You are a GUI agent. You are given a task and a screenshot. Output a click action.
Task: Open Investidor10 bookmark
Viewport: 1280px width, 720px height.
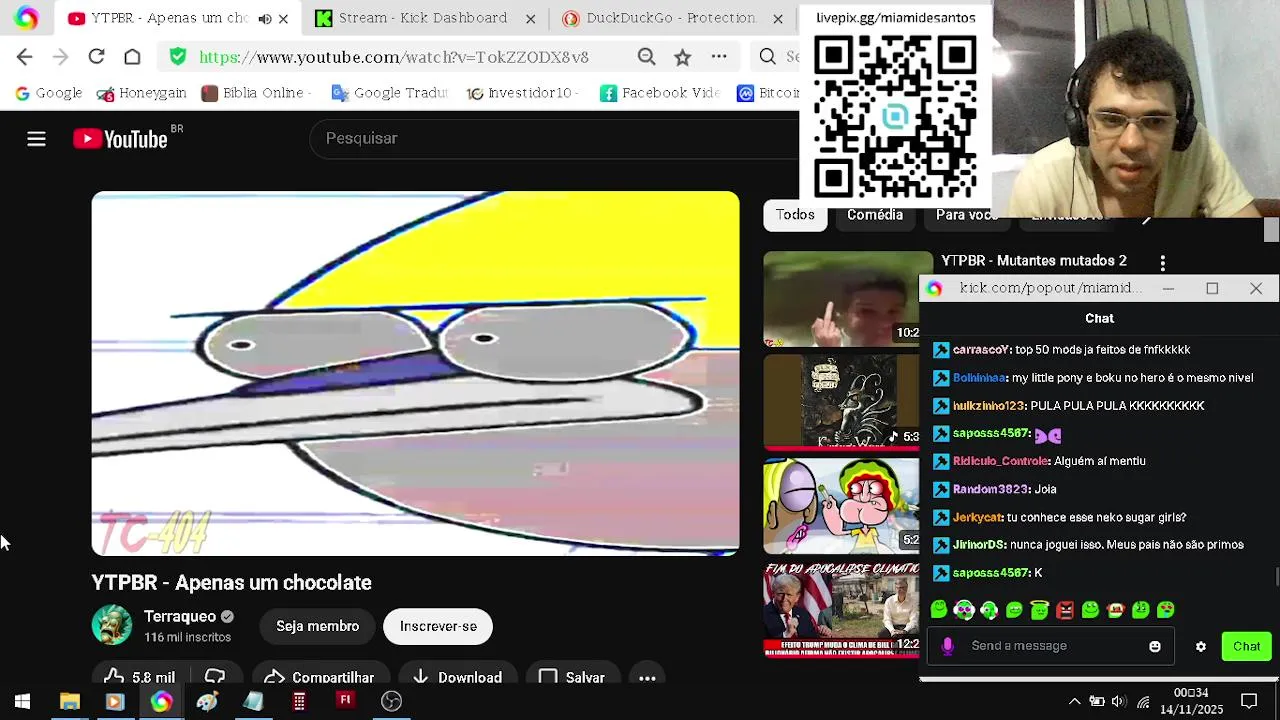tap(523, 93)
